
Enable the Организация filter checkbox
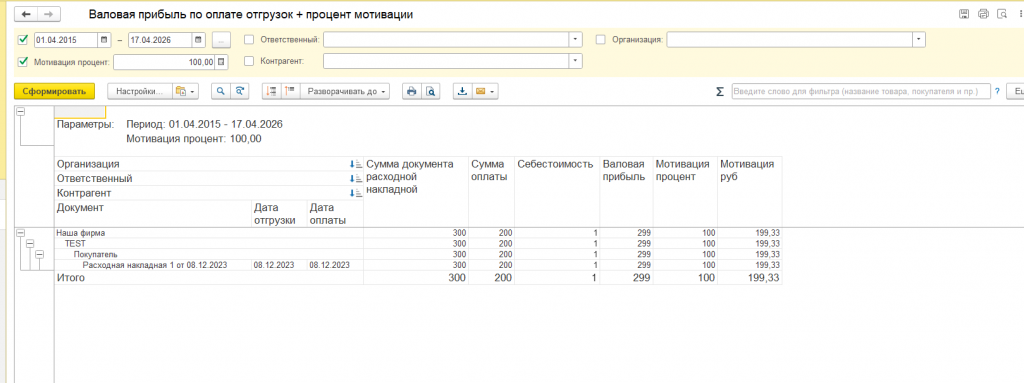coord(601,40)
